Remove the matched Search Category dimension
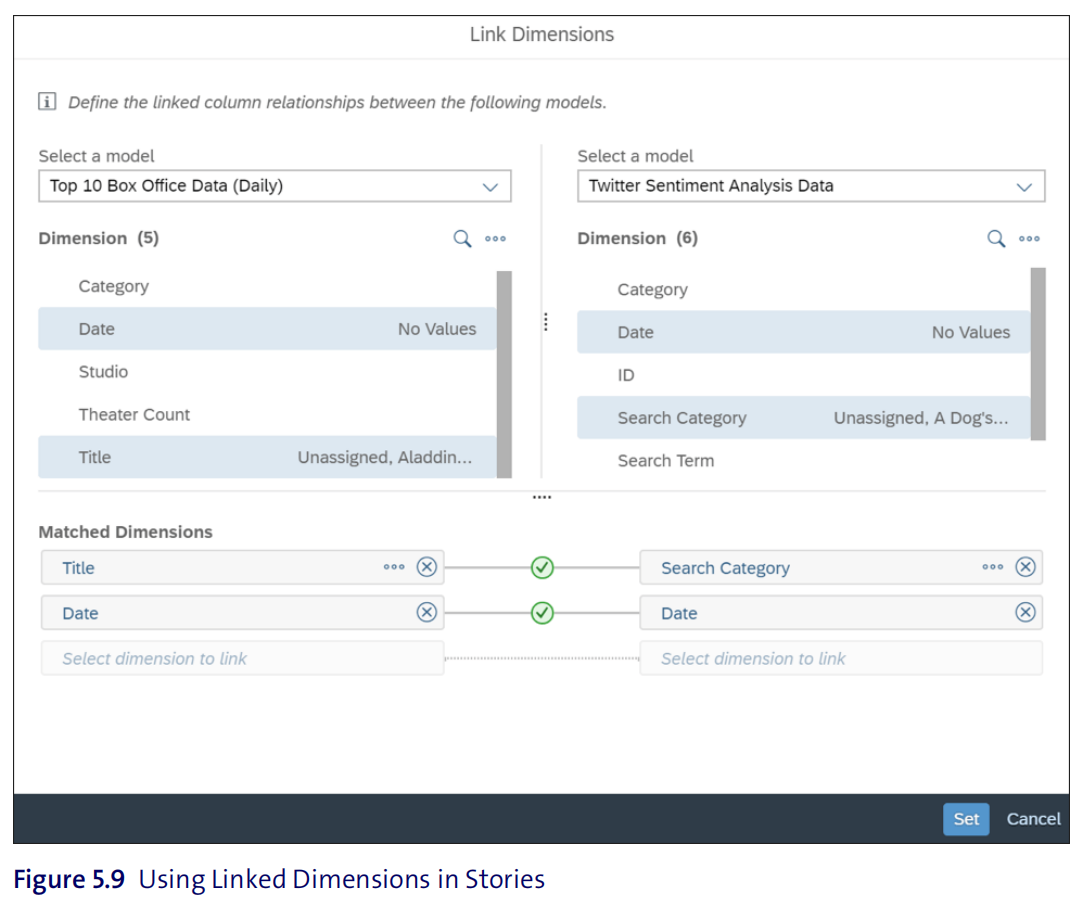Viewport: 1085px width, 907px height. (x=1025, y=567)
